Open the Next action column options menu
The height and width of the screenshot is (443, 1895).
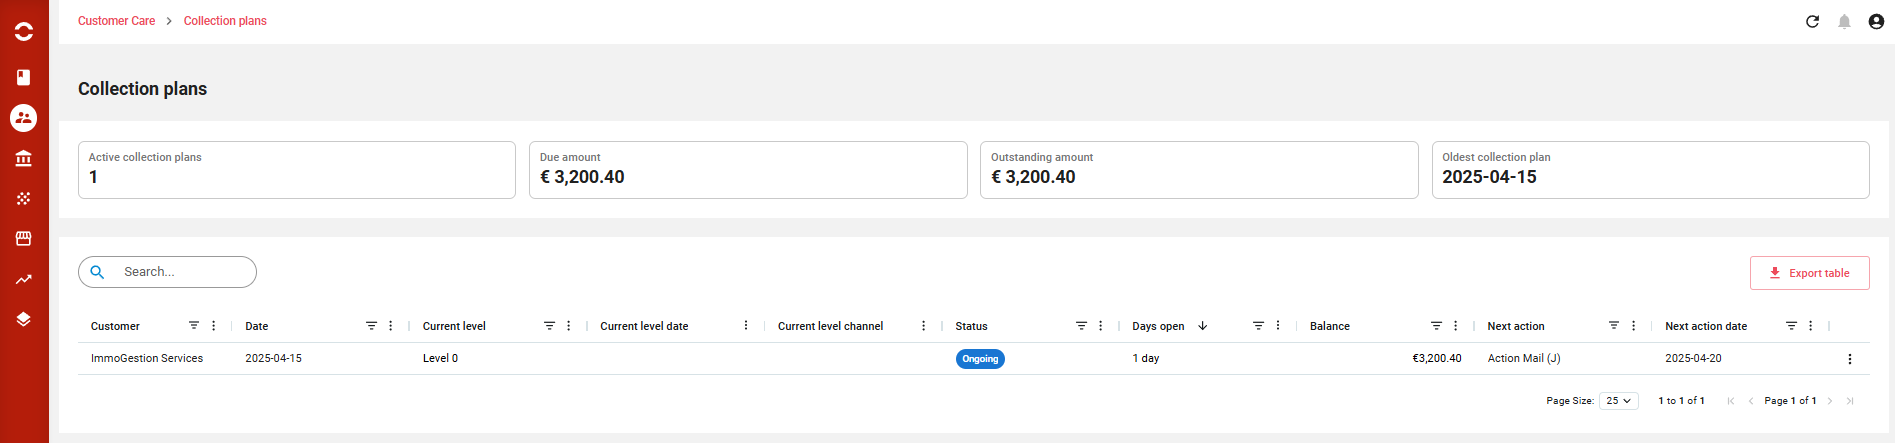point(1633,326)
